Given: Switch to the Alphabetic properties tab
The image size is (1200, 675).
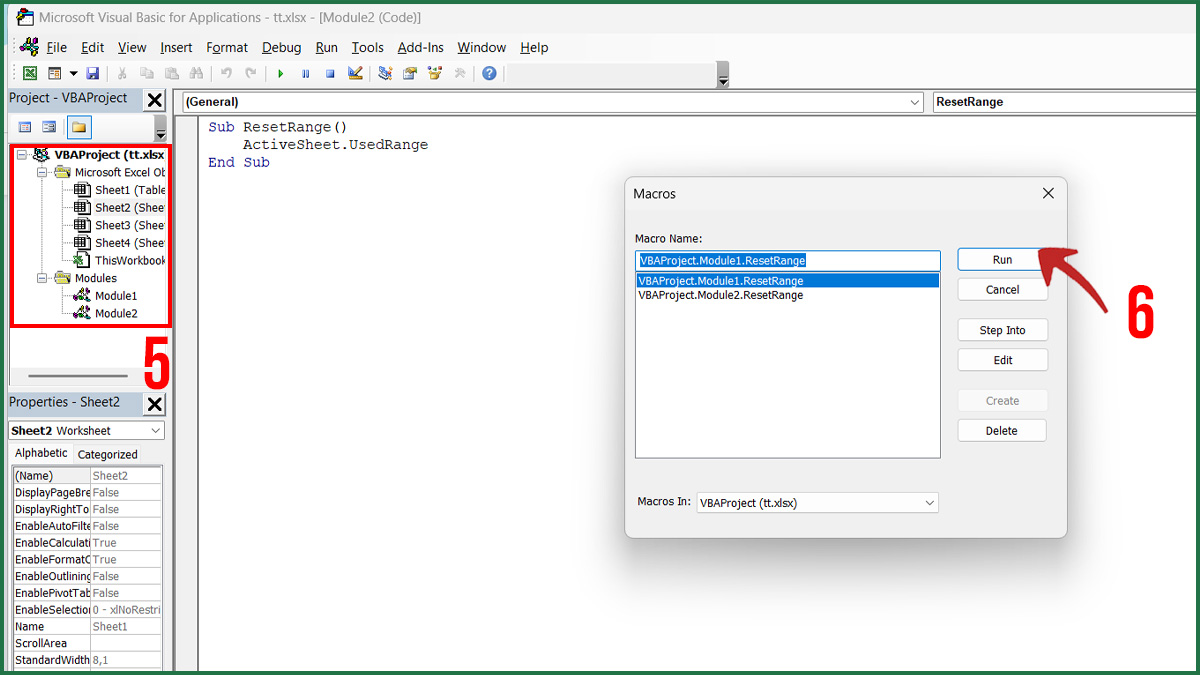Looking at the screenshot, I should tap(41, 453).
